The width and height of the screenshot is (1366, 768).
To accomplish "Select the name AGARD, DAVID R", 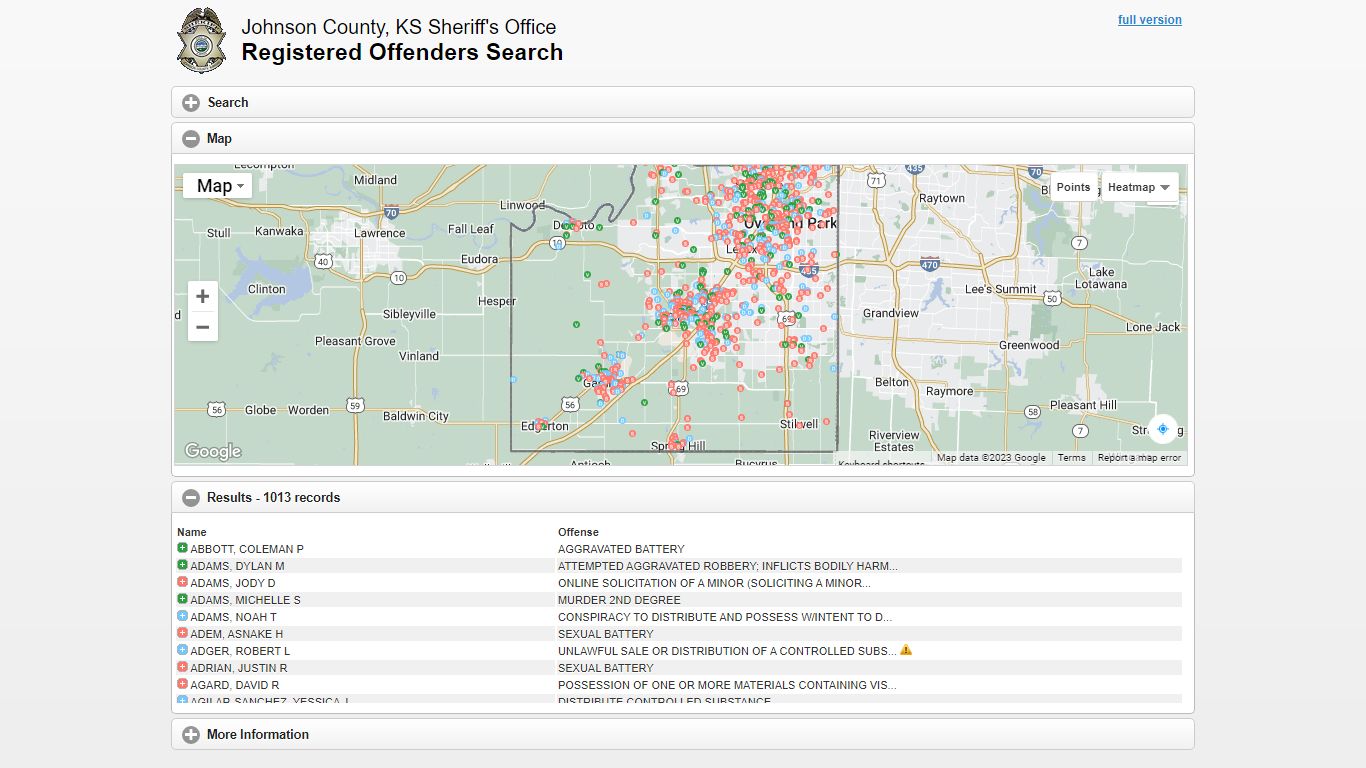I will coord(235,685).
